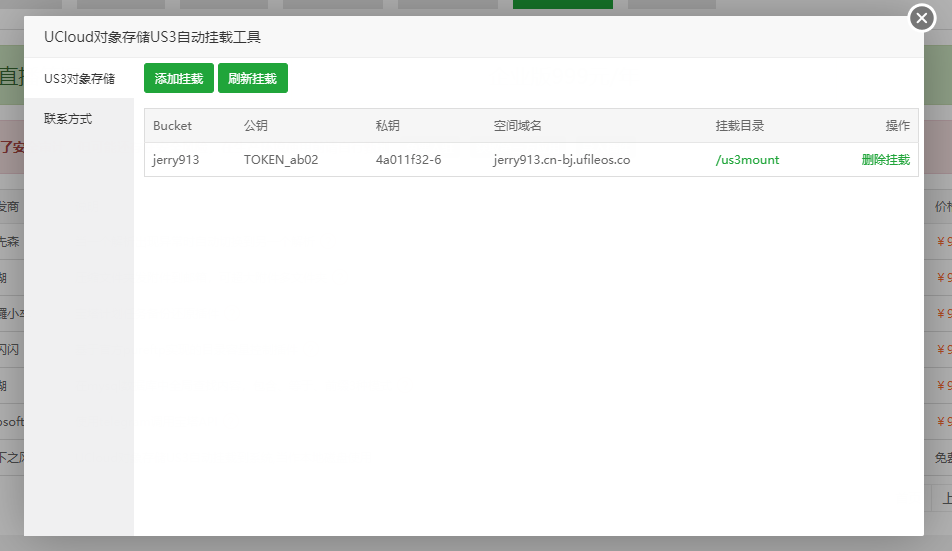Open the /us3mount mount directory link
952x551 pixels.
[x=747, y=160]
